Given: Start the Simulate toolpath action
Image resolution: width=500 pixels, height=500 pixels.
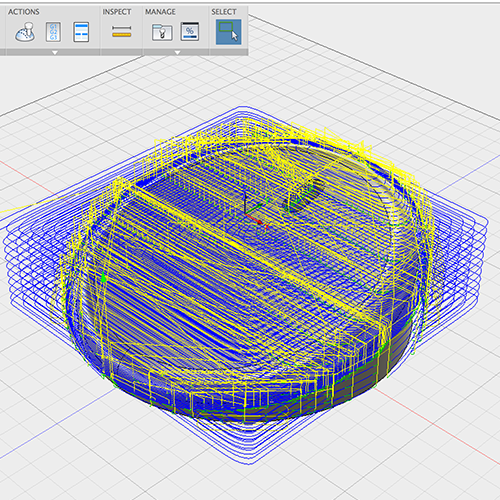Looking at the screenshot, I should [x=25, y=32].
